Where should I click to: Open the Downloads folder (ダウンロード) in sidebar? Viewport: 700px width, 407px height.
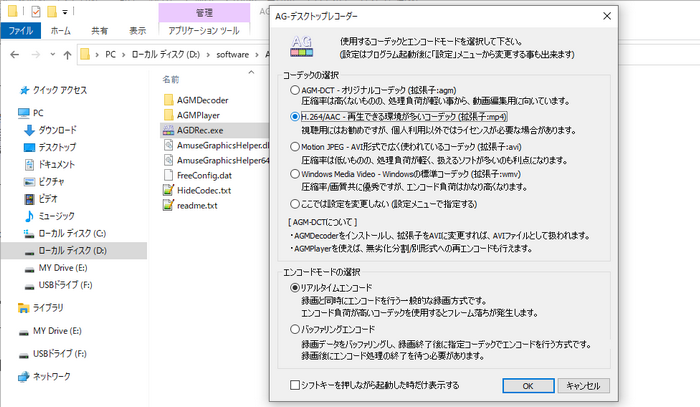pyautogui.click(x=25, y=130)
